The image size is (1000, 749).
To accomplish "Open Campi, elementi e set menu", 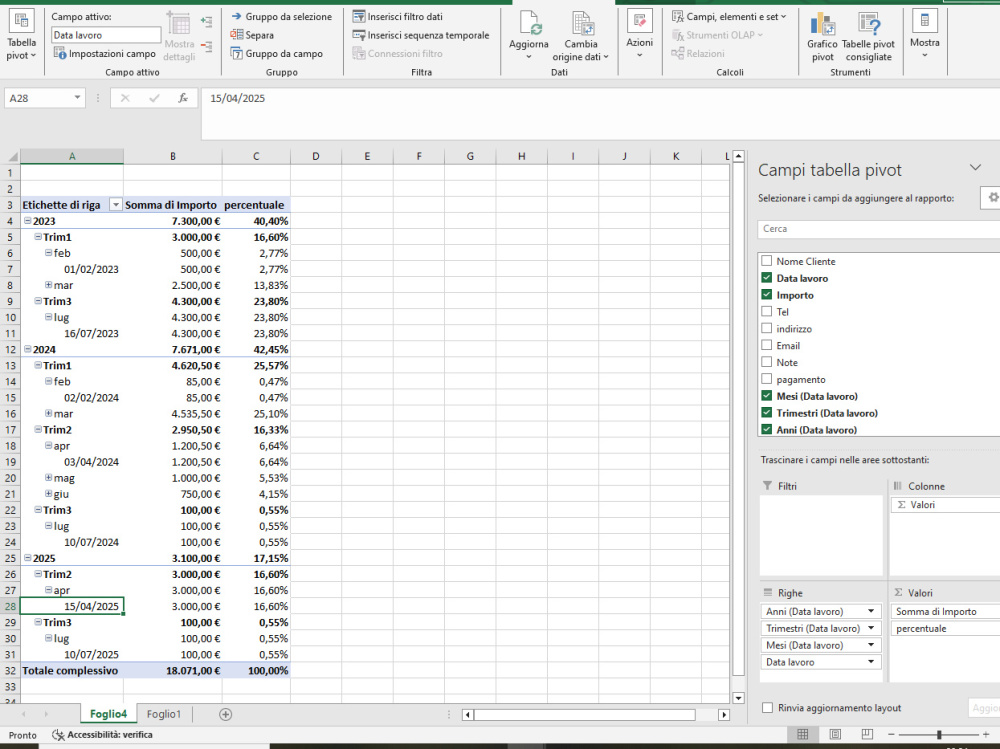I will click(729, 17).
